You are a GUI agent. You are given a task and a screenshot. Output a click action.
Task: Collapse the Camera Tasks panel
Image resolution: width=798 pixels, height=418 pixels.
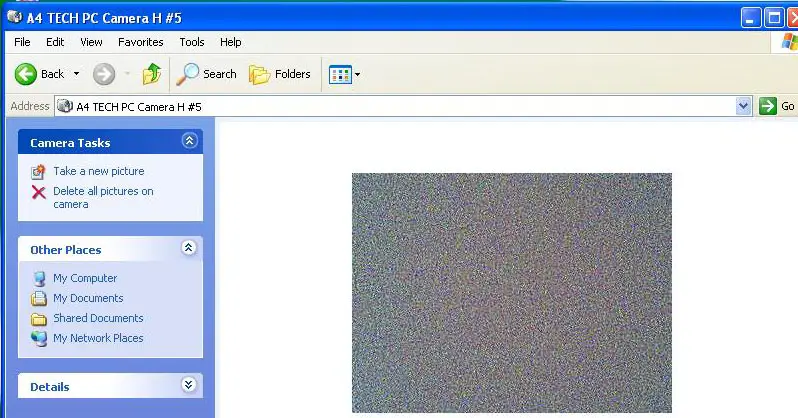(x=189, y=142)
